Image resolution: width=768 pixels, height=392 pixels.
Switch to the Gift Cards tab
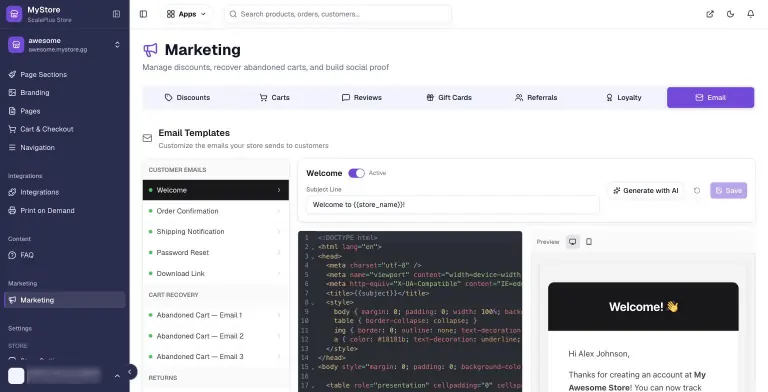coord(449,98)
